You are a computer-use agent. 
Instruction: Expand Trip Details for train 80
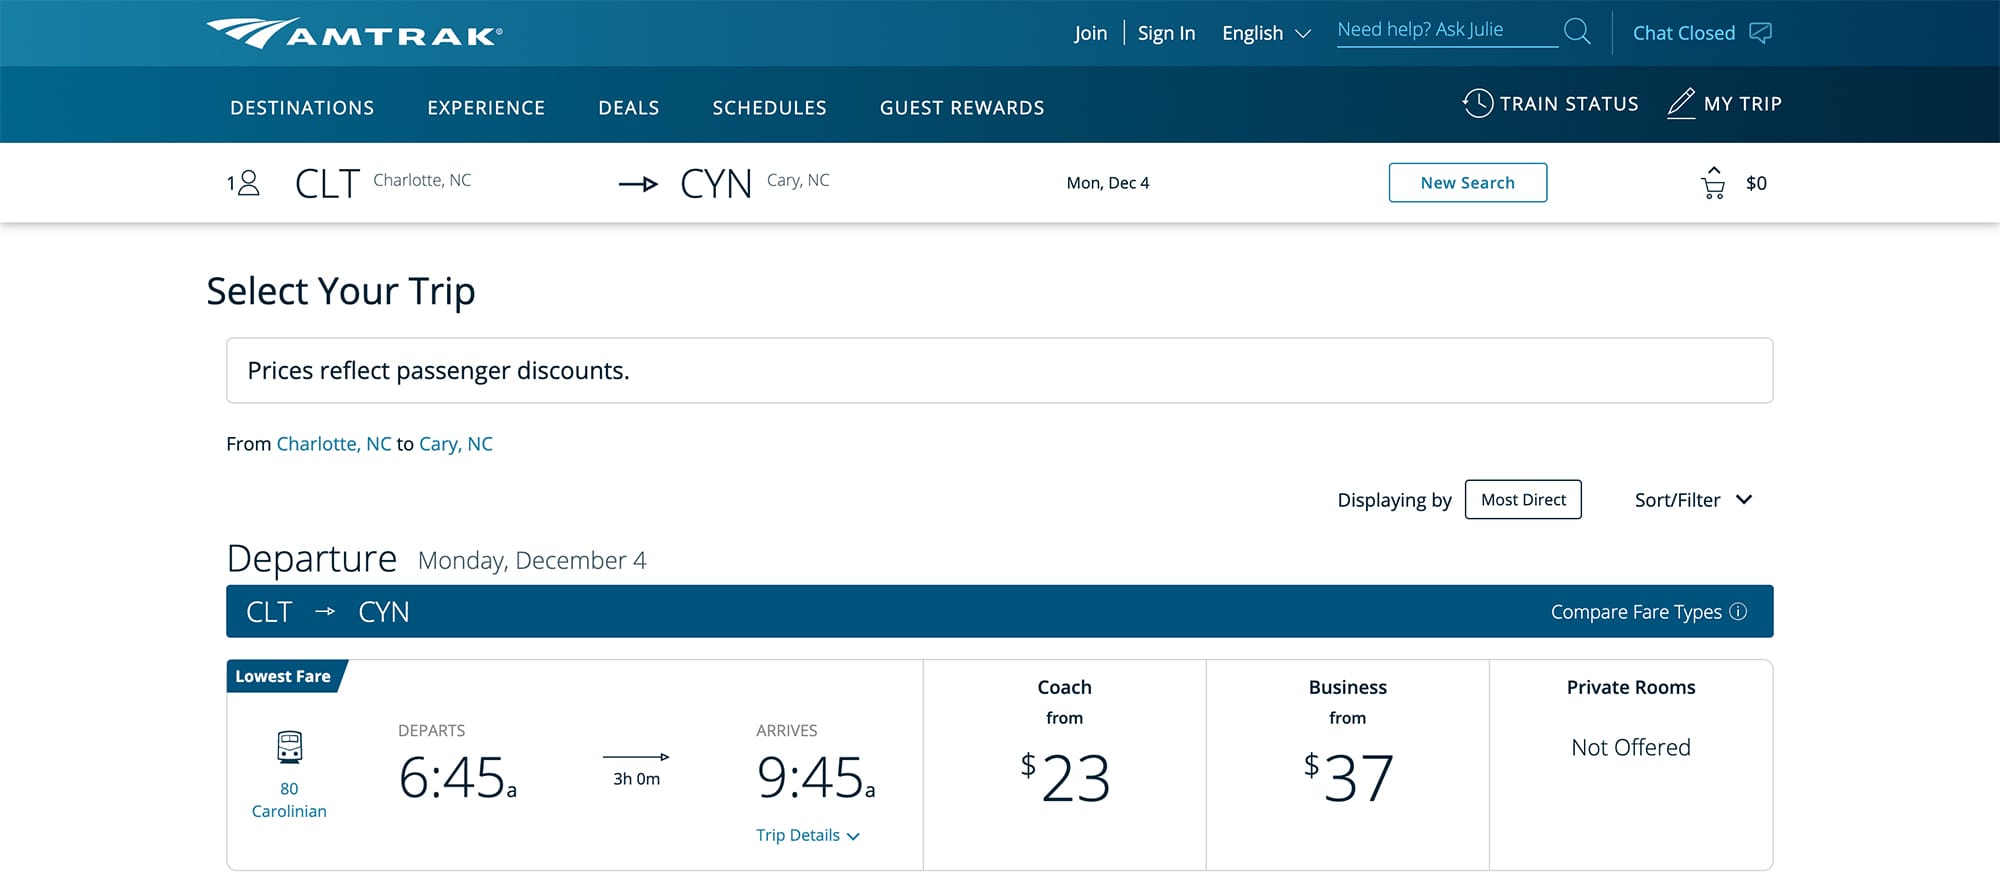(807, 835)
